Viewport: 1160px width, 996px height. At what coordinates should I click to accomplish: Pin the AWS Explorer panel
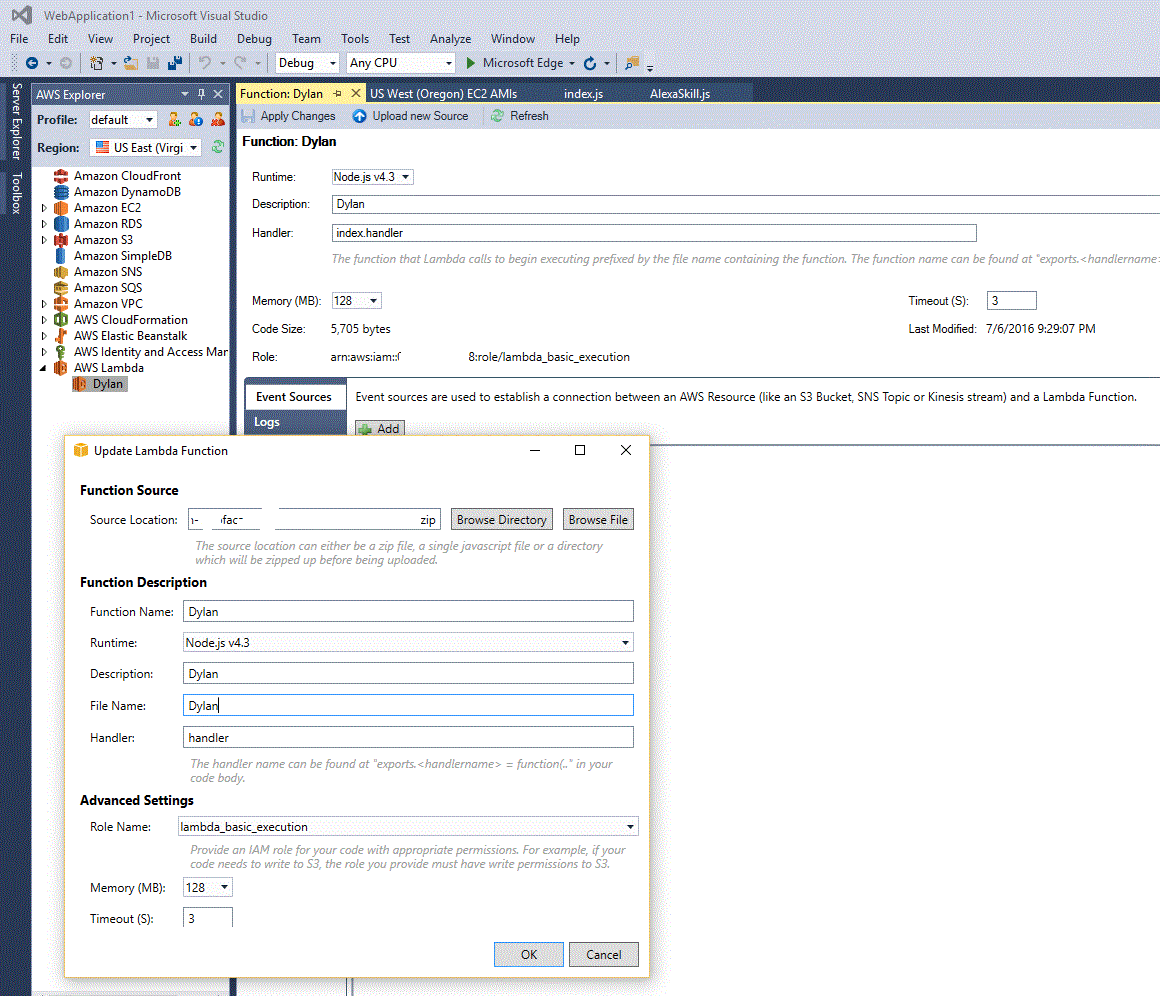tap(201, 94)
